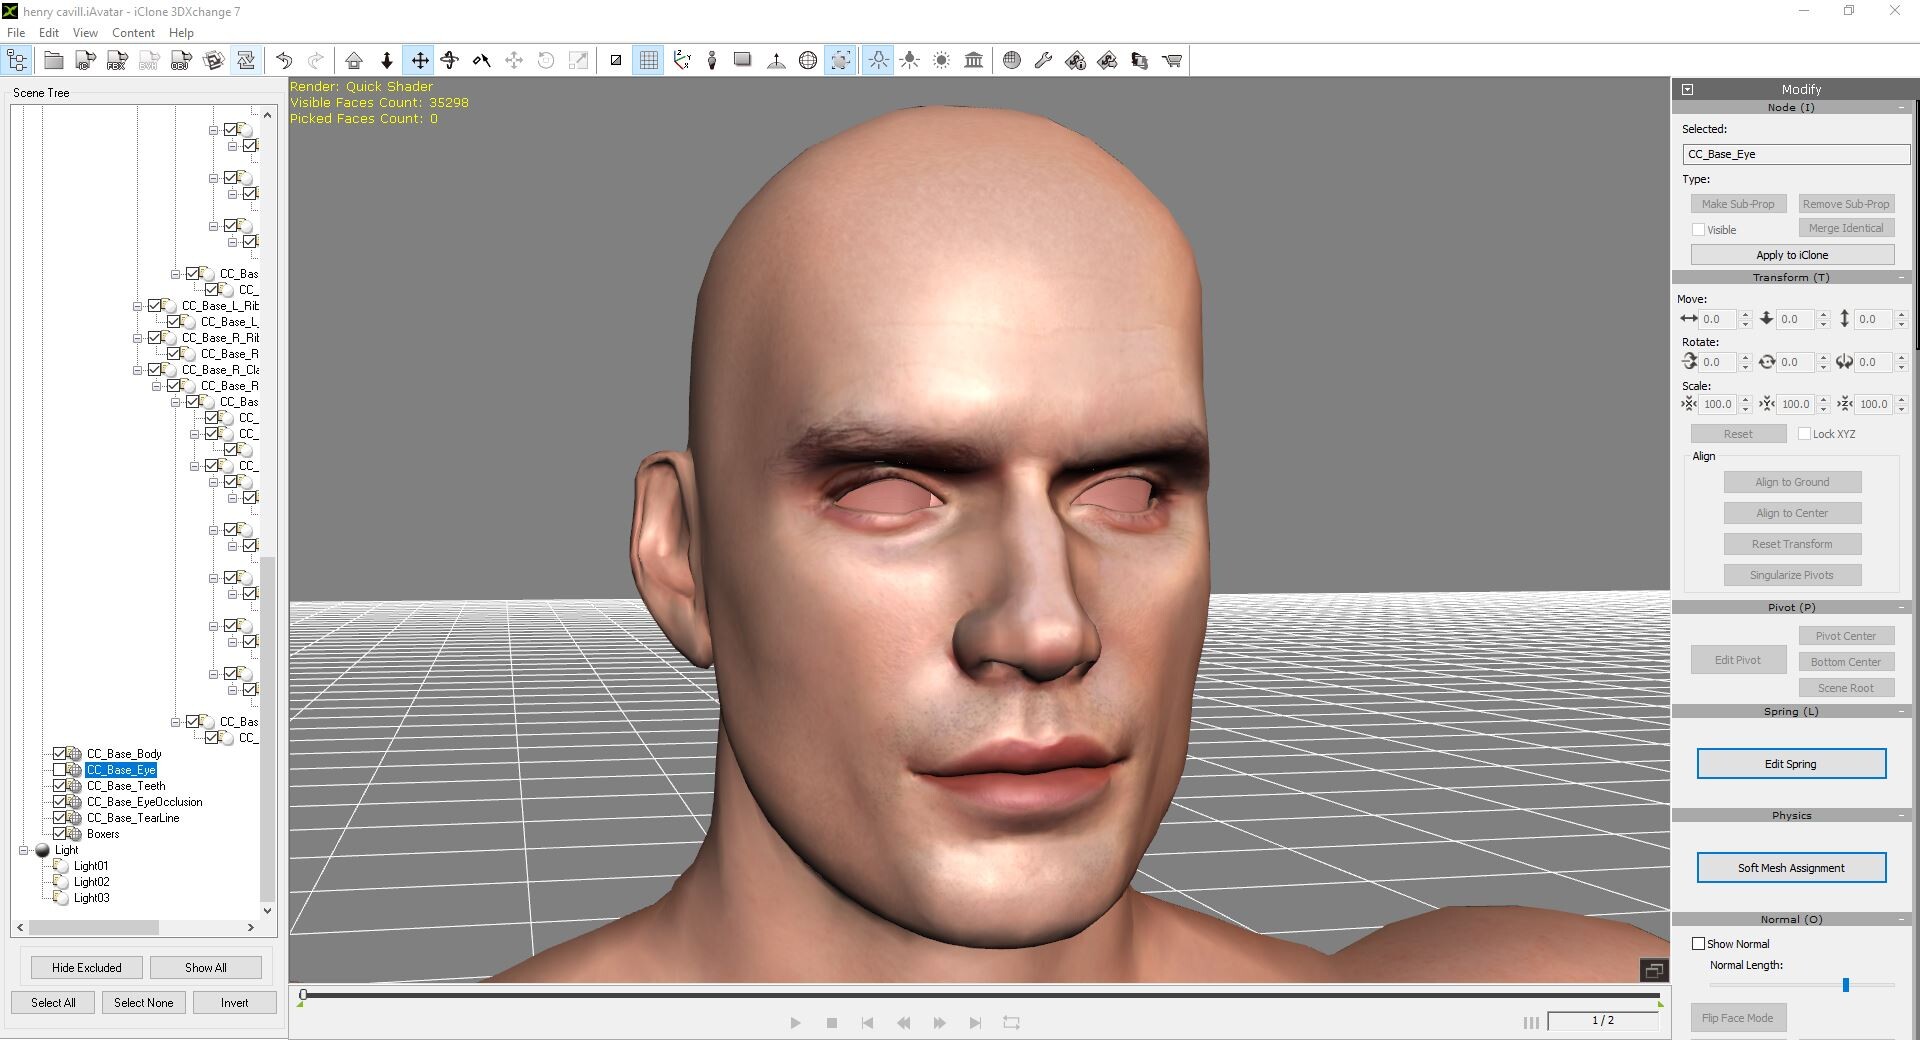Select the Rotate tool icon
1920x1040 pixels.
coord(450,61)
